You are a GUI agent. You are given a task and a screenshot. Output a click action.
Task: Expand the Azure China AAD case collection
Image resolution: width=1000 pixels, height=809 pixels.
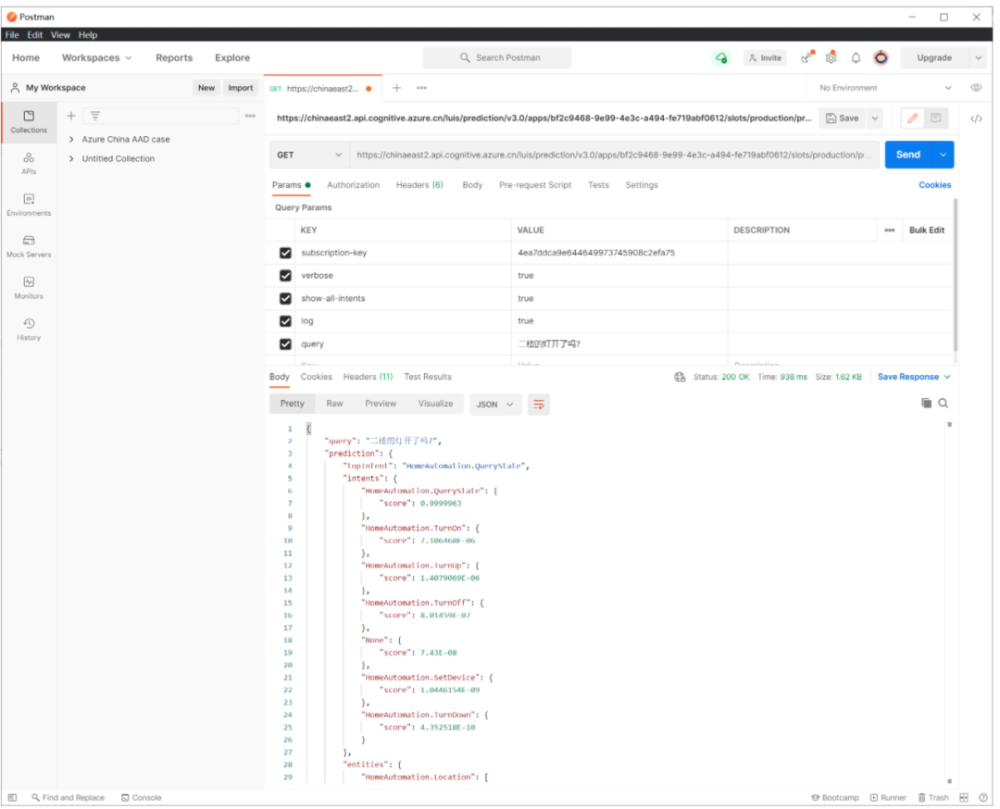coord(71,139)
